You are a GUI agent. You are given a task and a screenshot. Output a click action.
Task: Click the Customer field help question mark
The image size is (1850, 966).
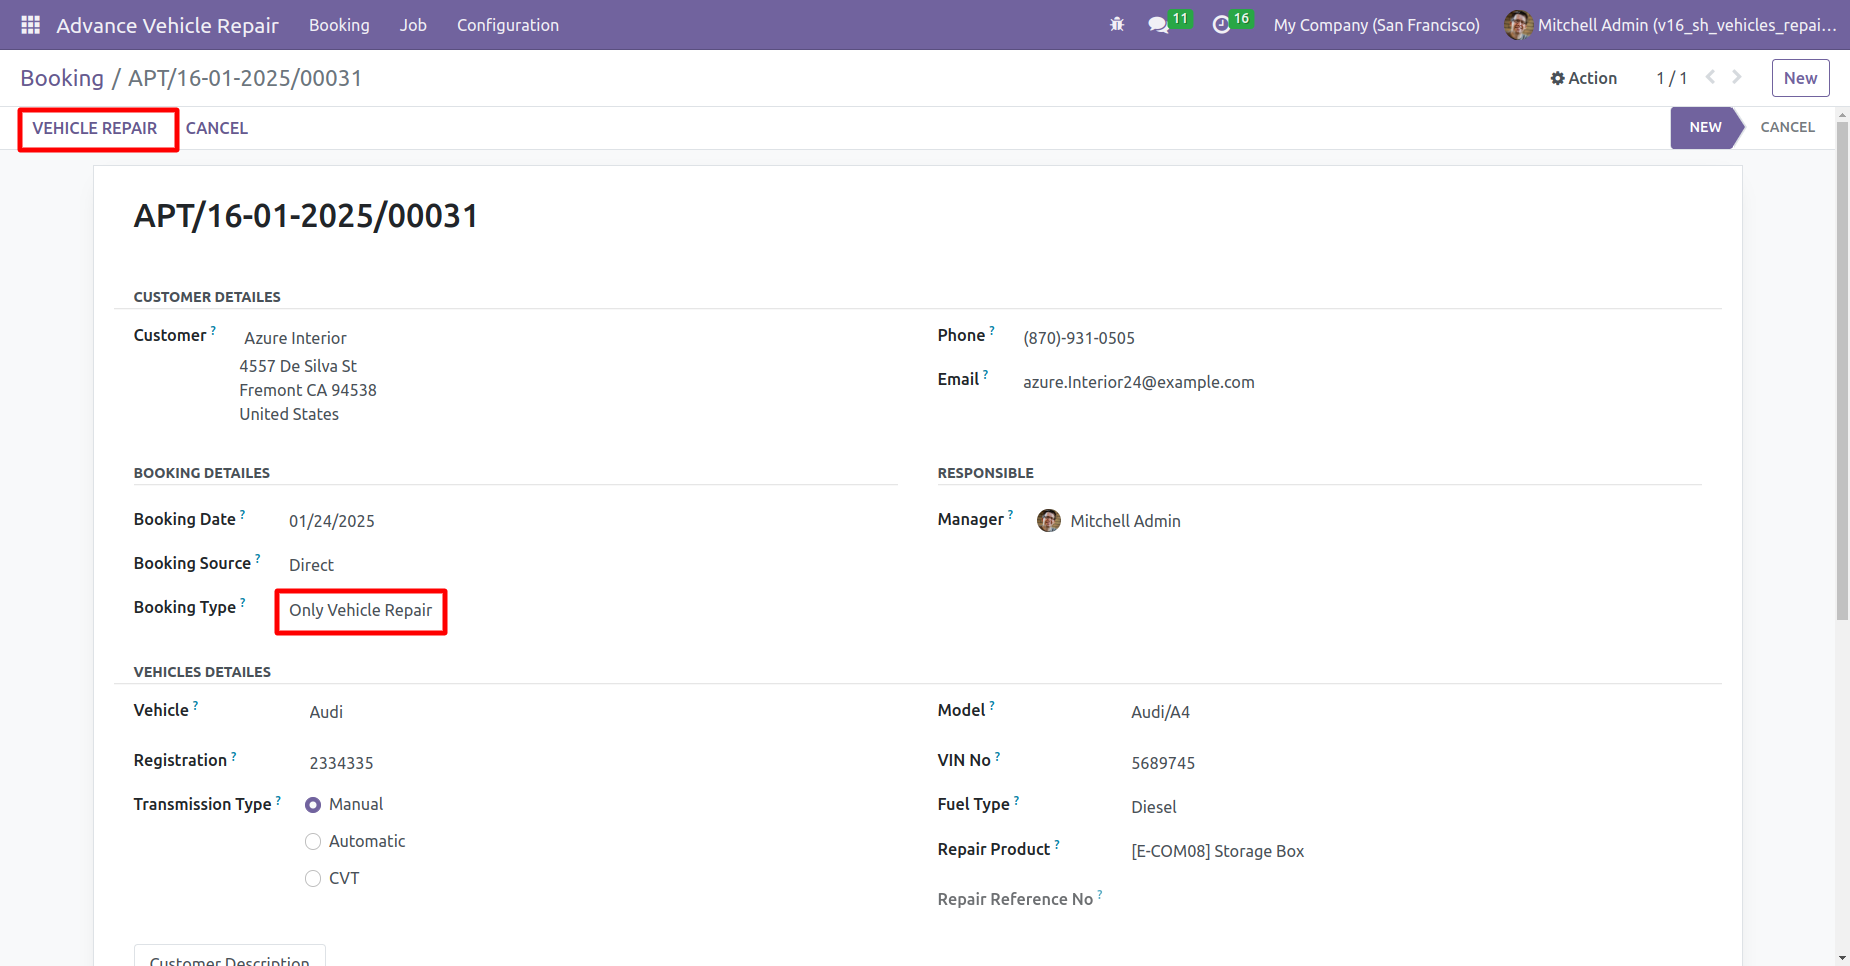pos(213,330)
